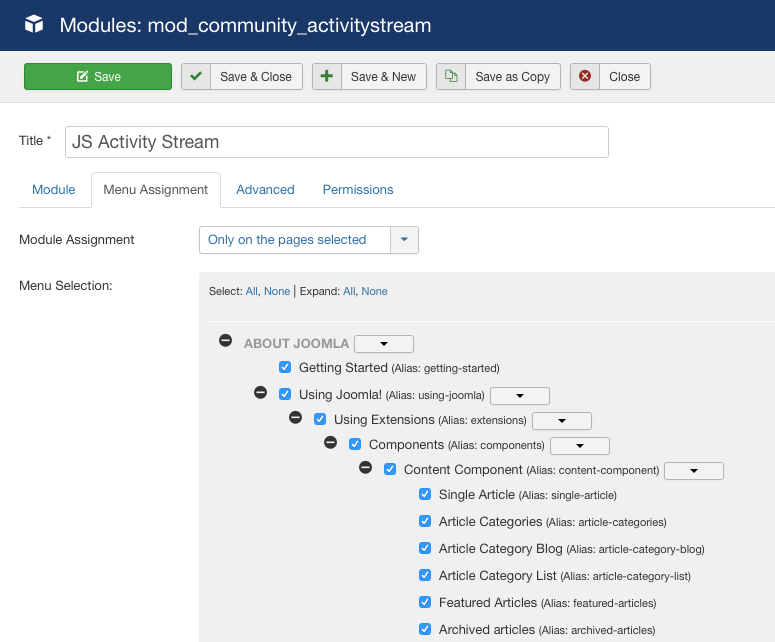Viewport: 775px width, 642px height.
Task: Collapse the Using Extensions branch
Action: coord(296,418)
